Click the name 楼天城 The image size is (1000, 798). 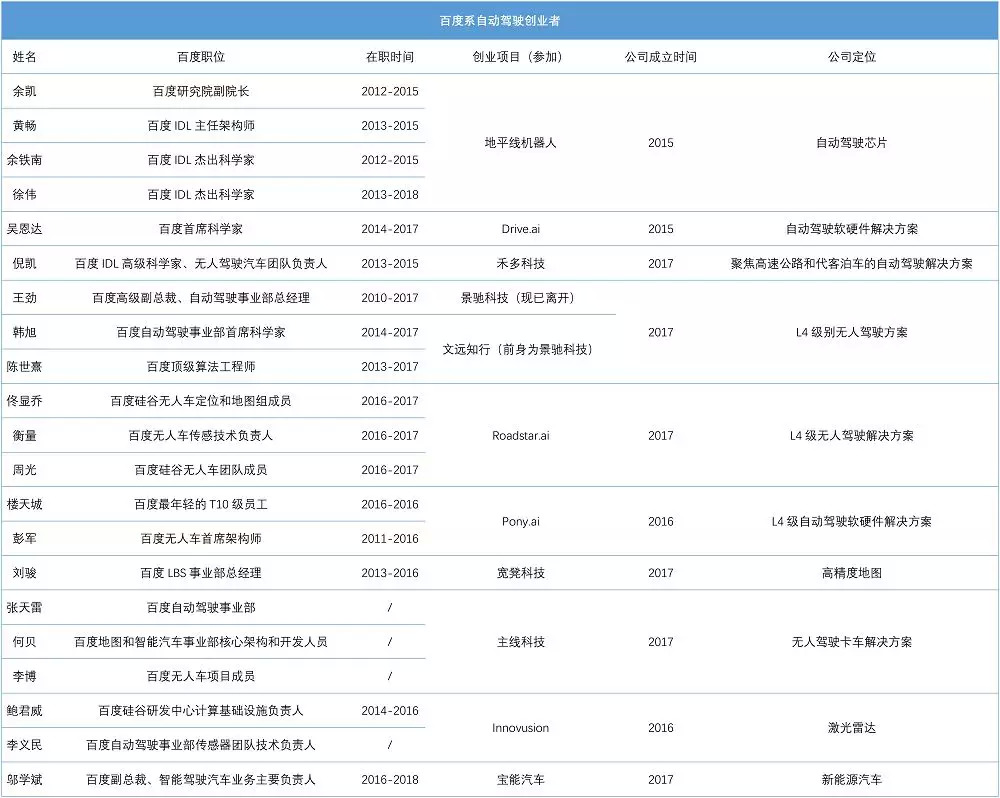coord(24,505)
